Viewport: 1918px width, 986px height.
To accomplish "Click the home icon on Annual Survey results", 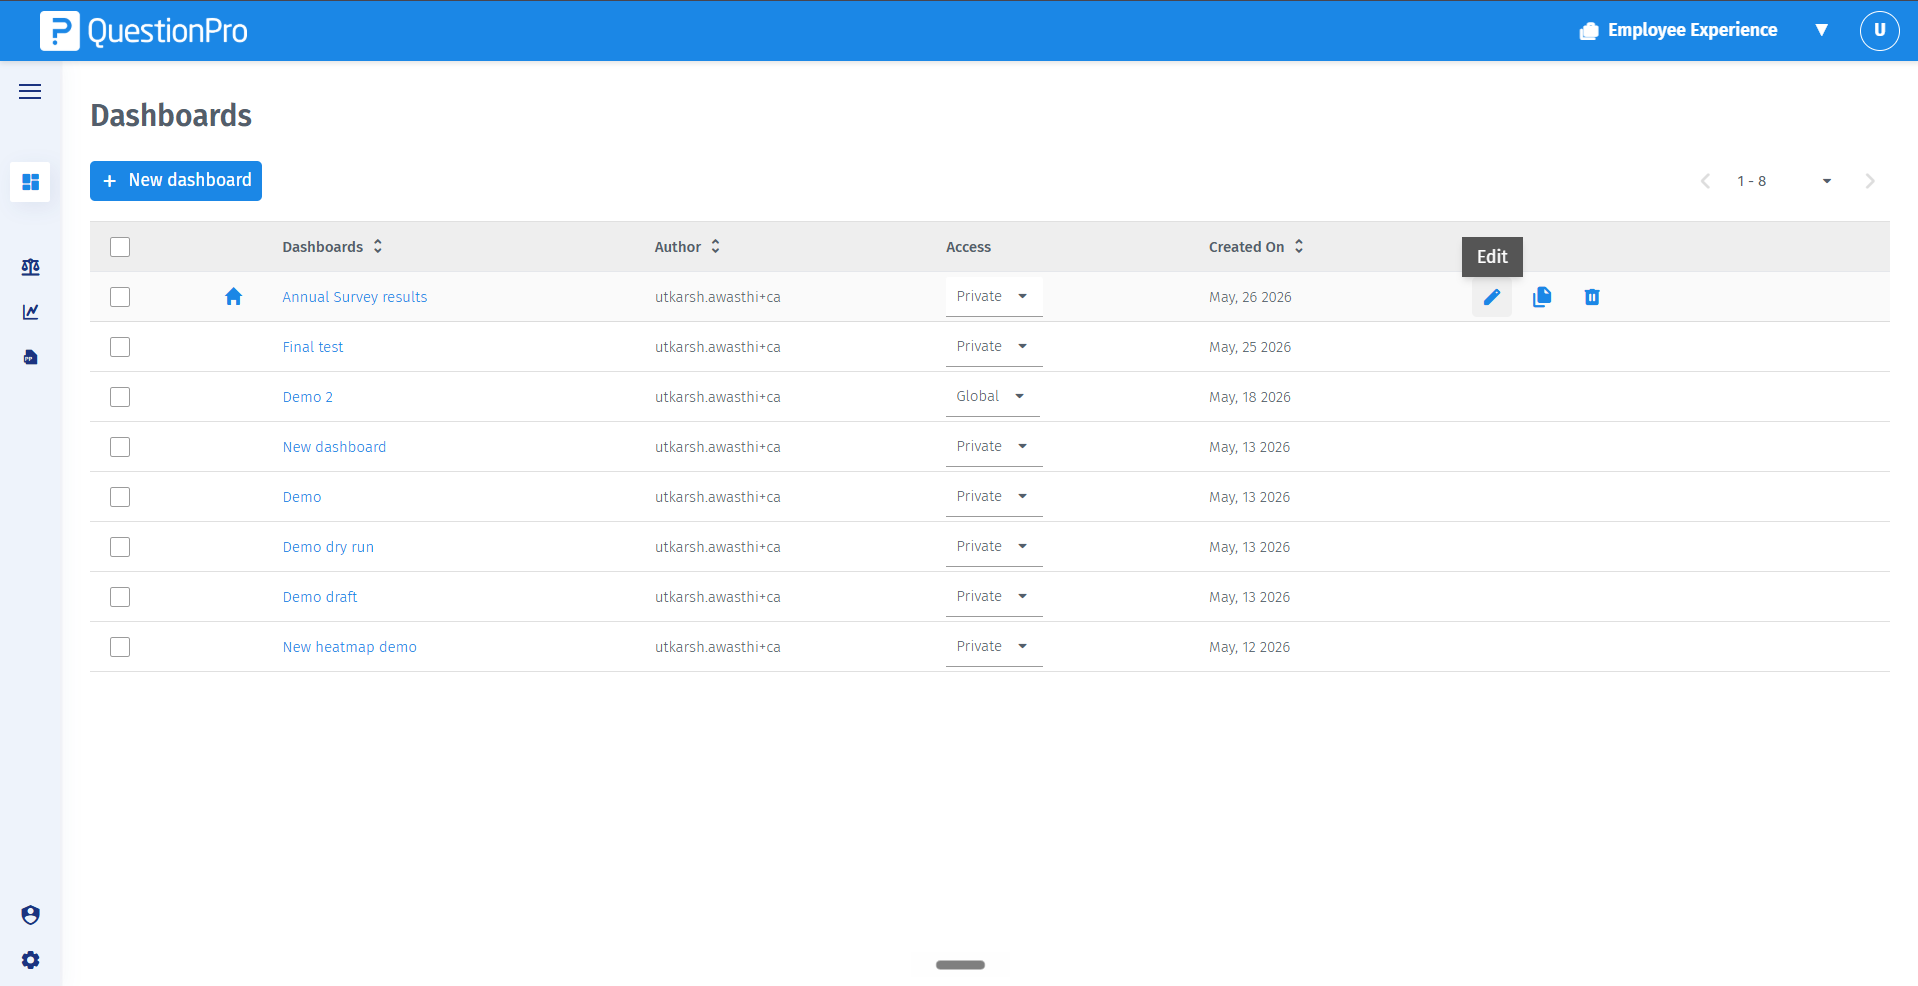I will (x=233, y=297).
